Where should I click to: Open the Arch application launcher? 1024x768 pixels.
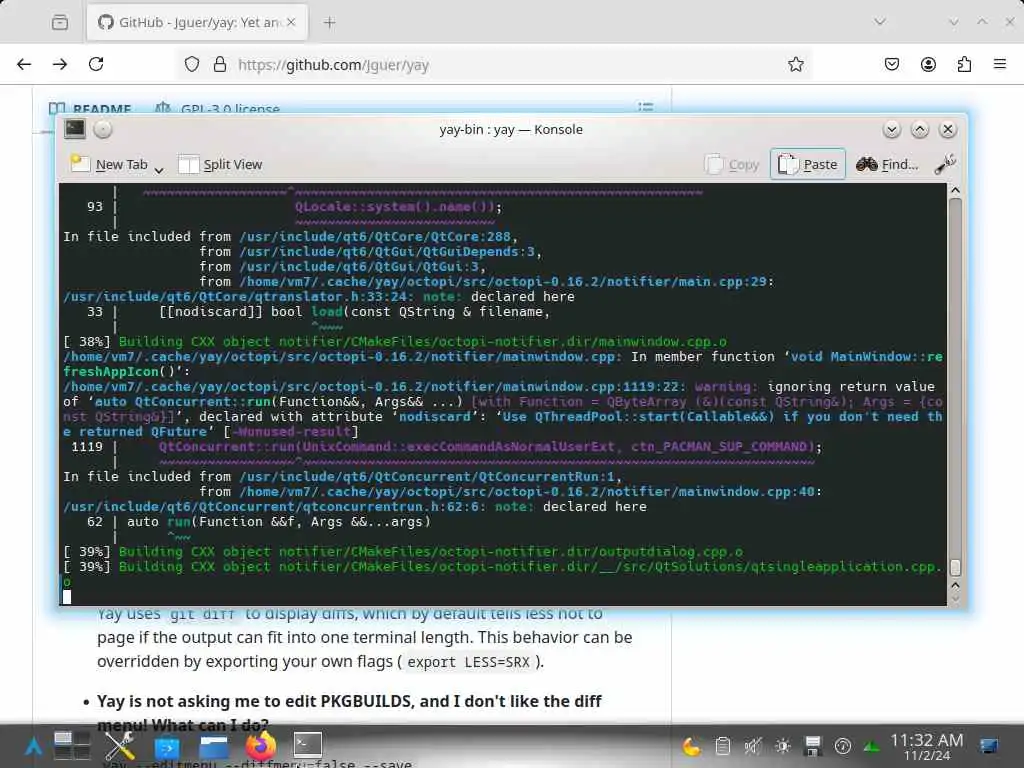[x=33, y=746]
